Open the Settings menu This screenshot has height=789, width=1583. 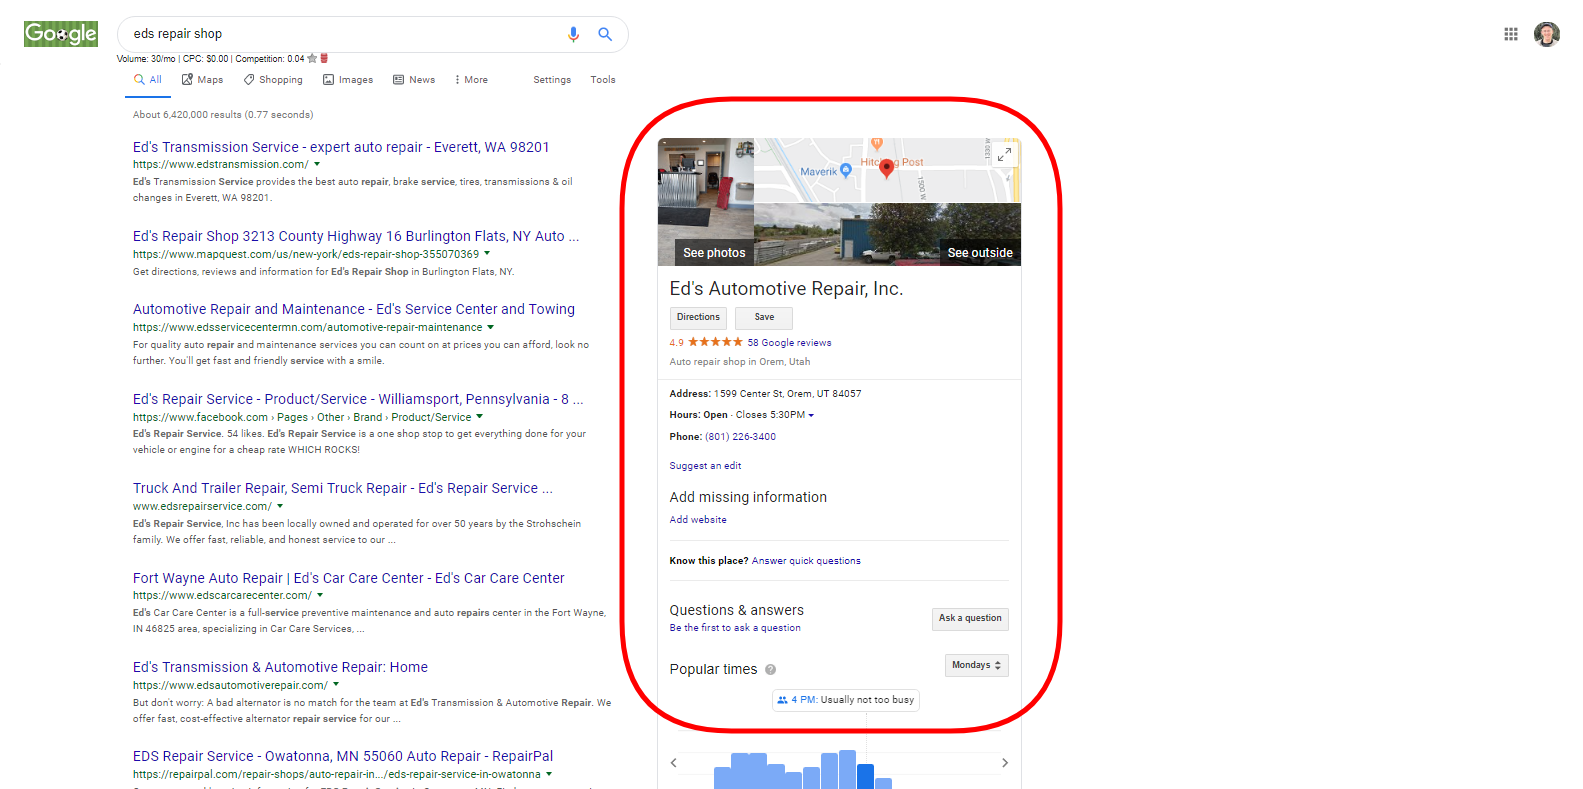(552, 80)
